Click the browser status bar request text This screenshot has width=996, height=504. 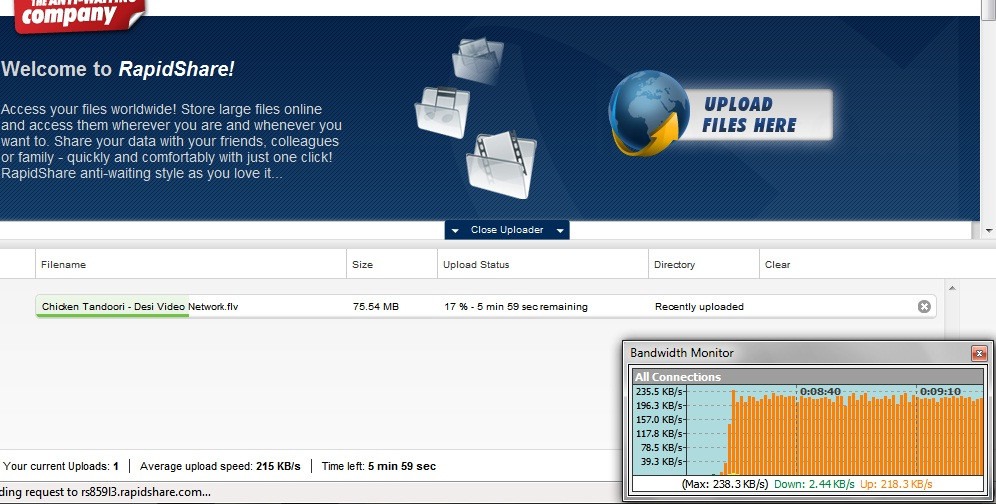105,492
